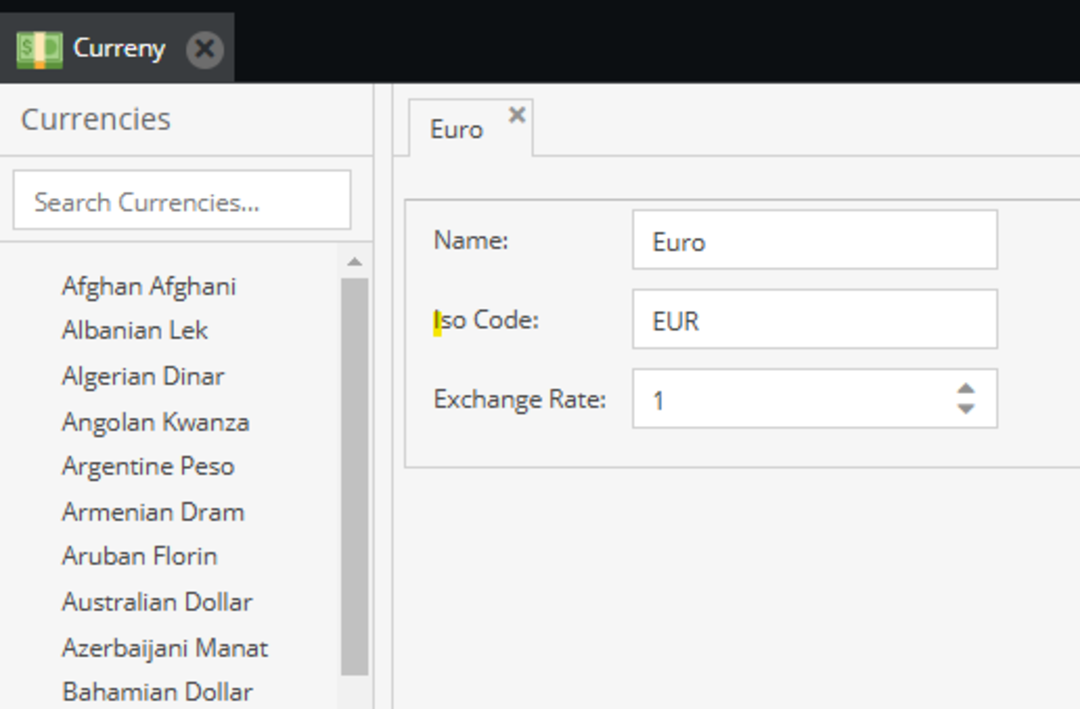The height and width of the screenshot is (709, 1080).
Task: Click the currency list scrollbar thumb
Action: 355,477
